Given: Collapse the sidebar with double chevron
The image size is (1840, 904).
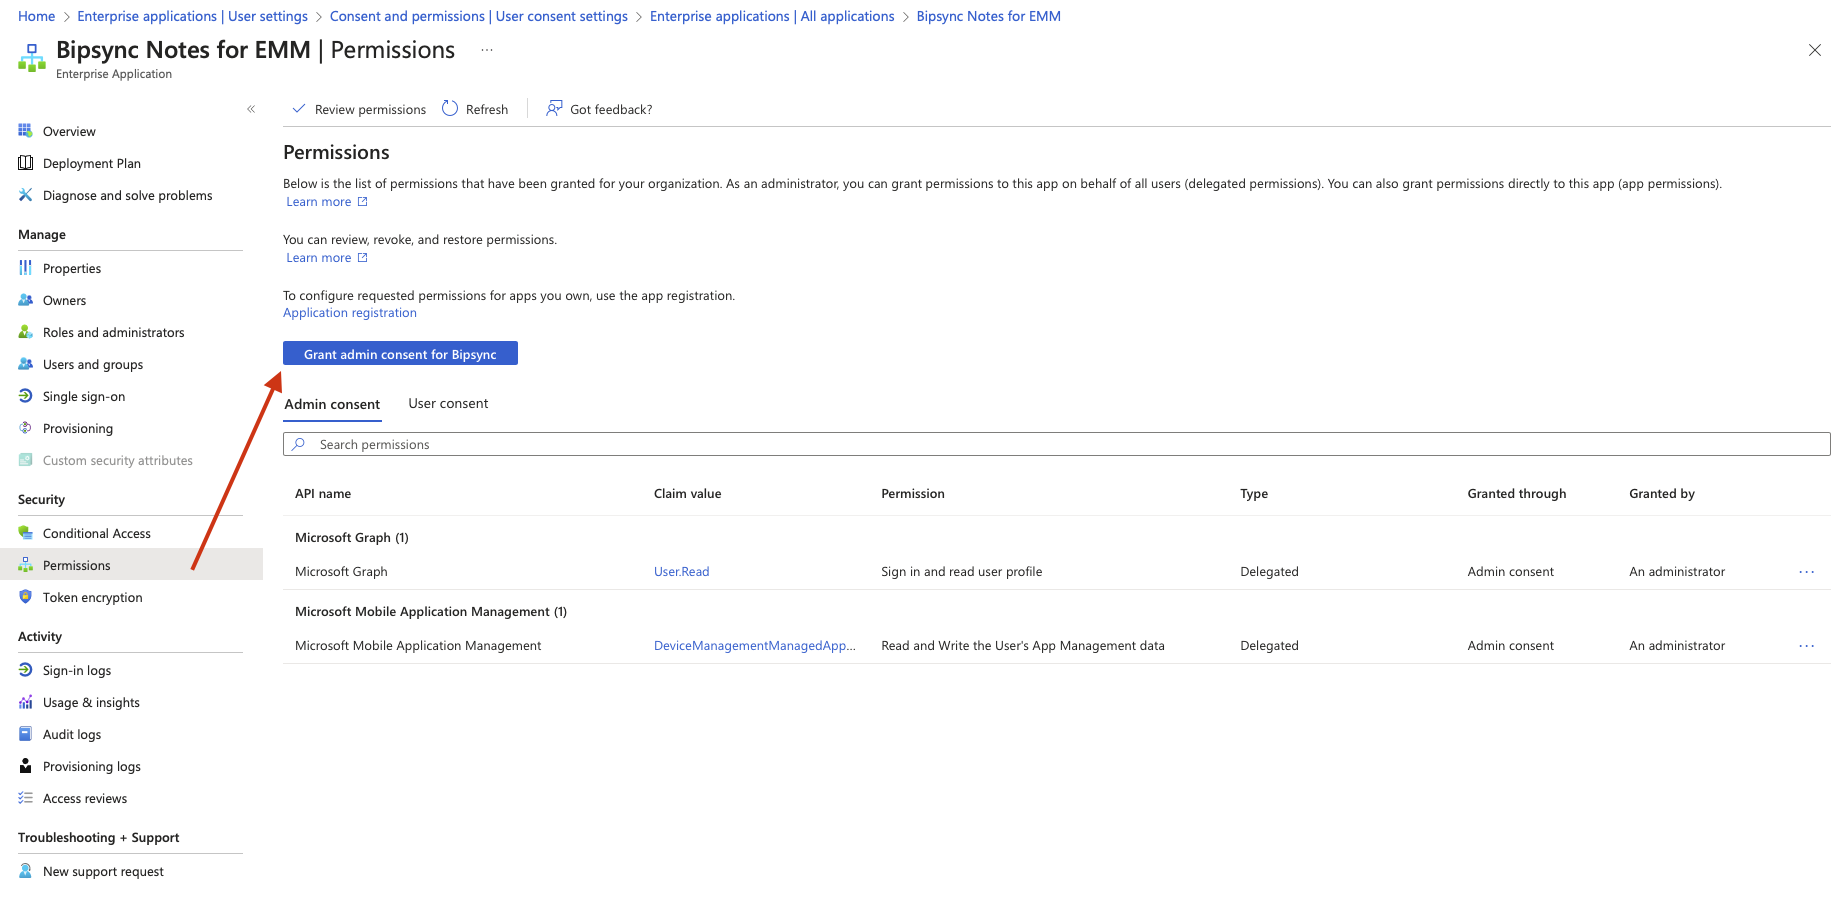Looking at the screenshot, I should click(x=251, y=109).
